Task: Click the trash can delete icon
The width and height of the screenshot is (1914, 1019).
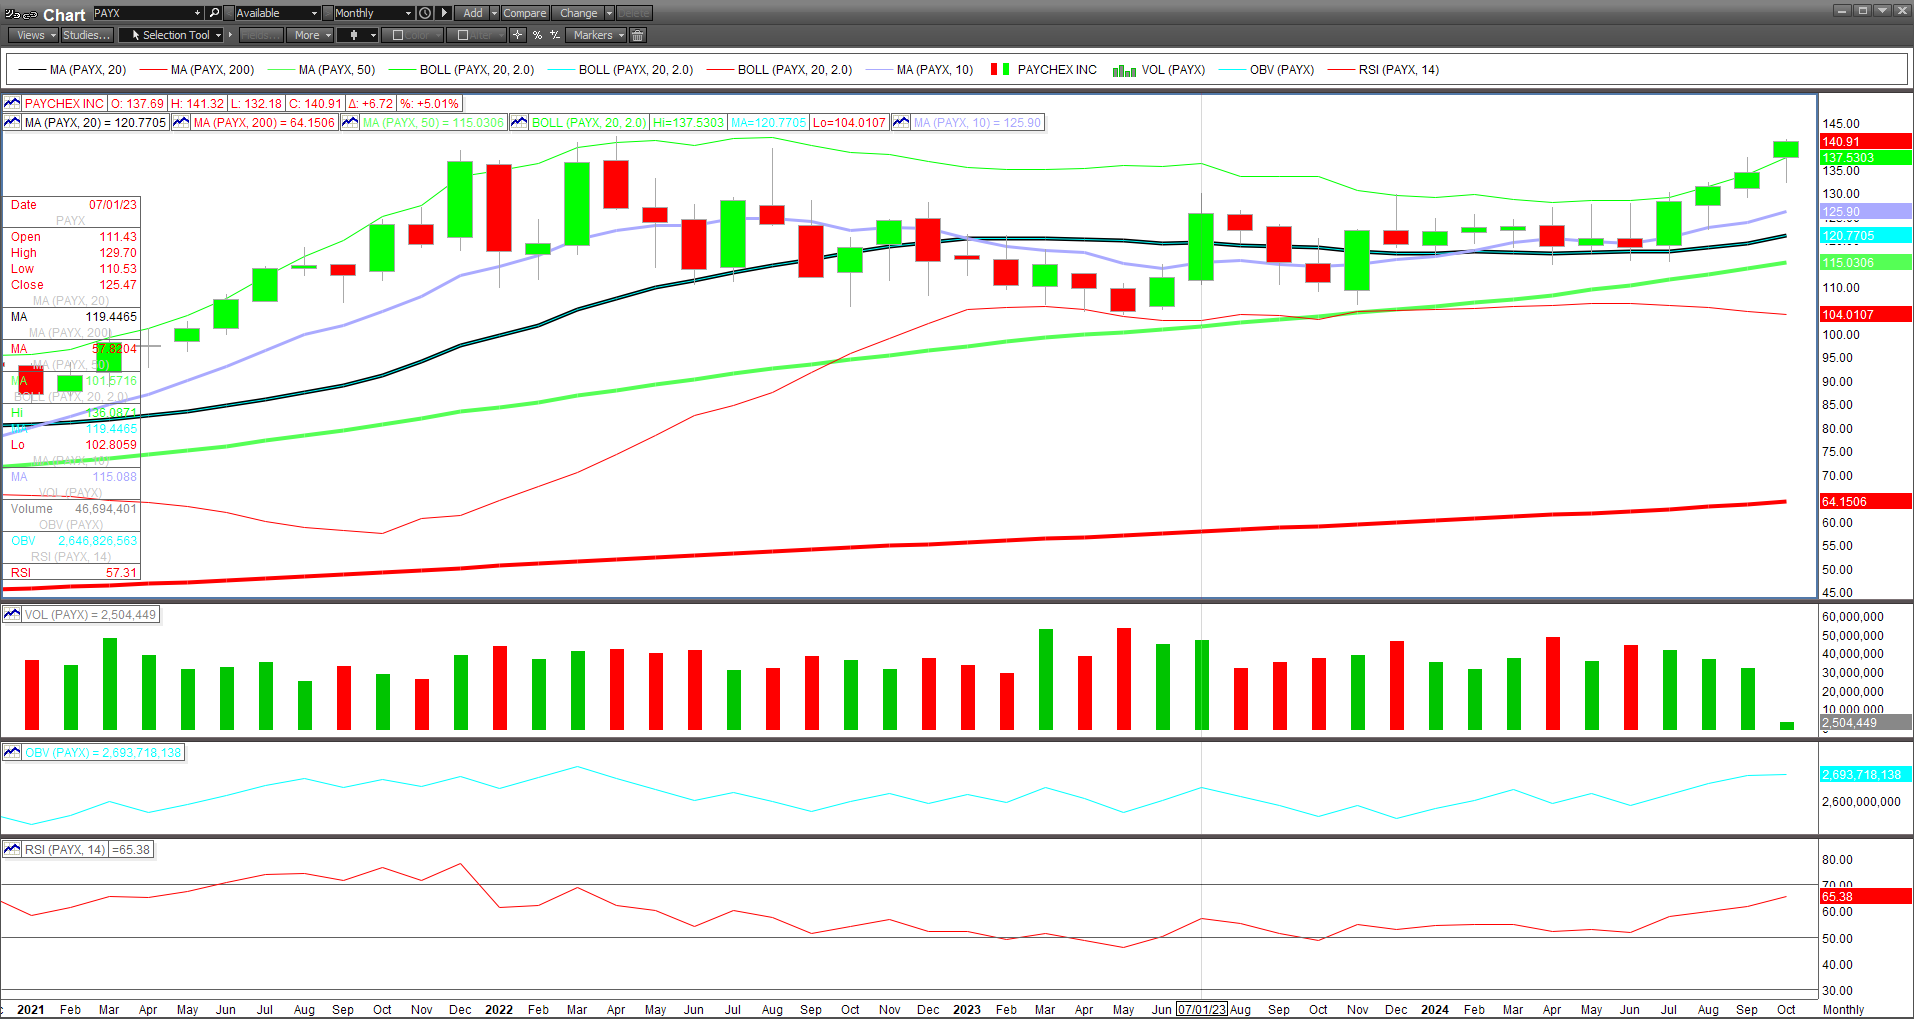Action: (638, 35)
